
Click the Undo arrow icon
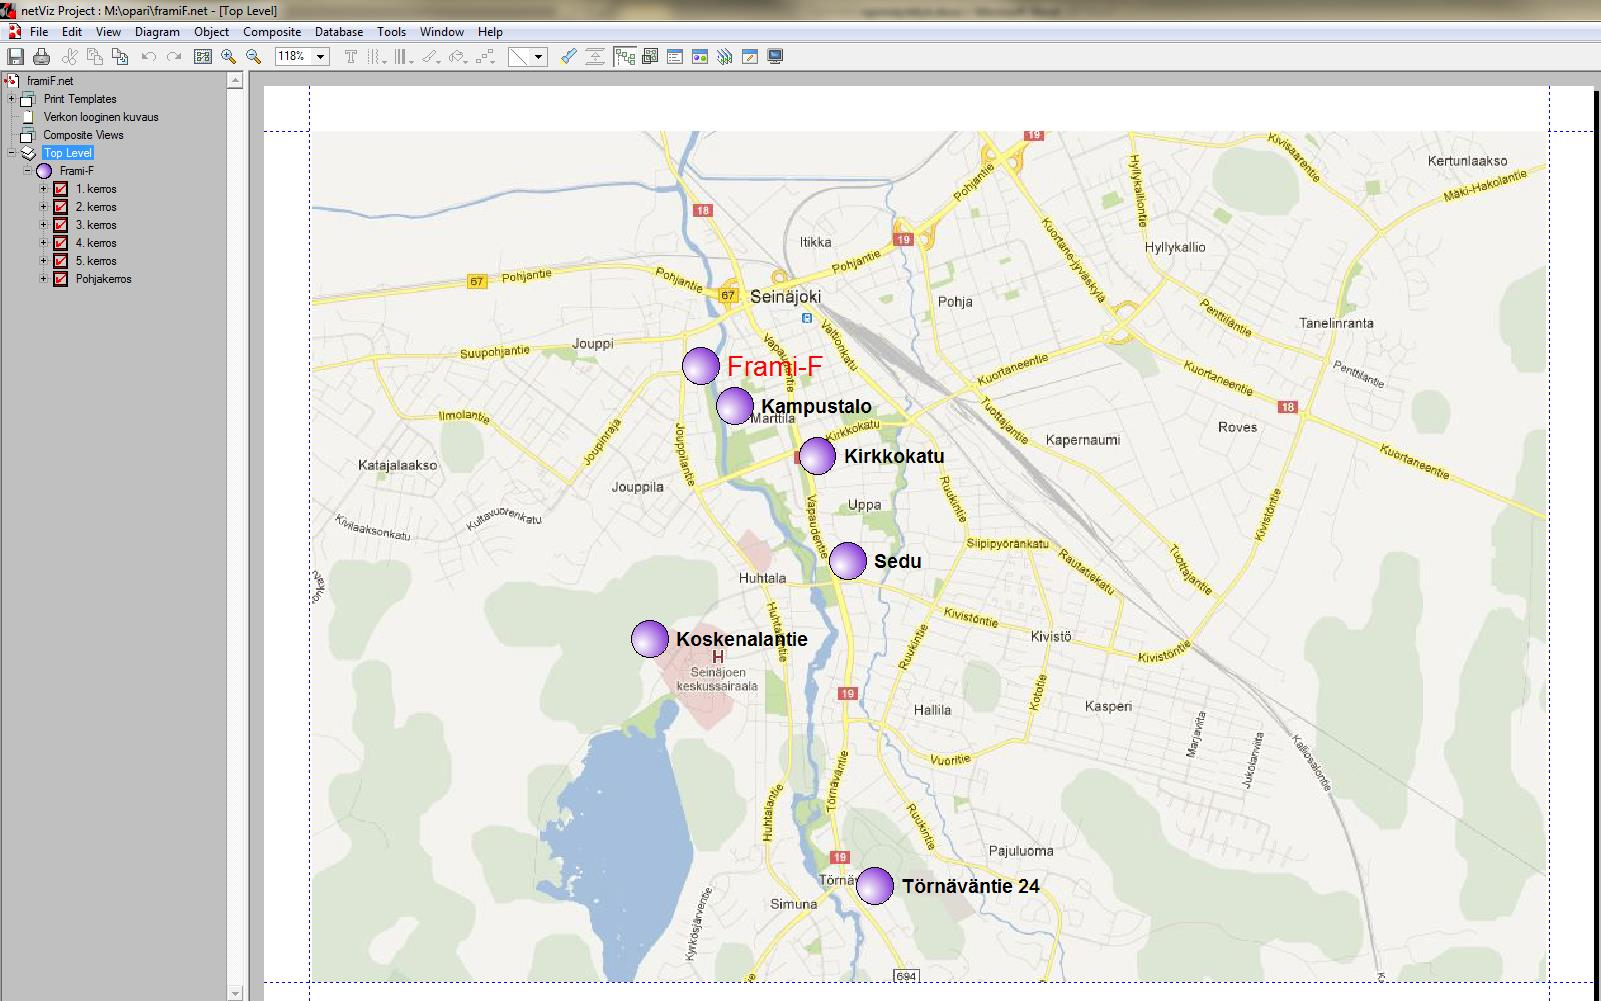pos(148,57)
